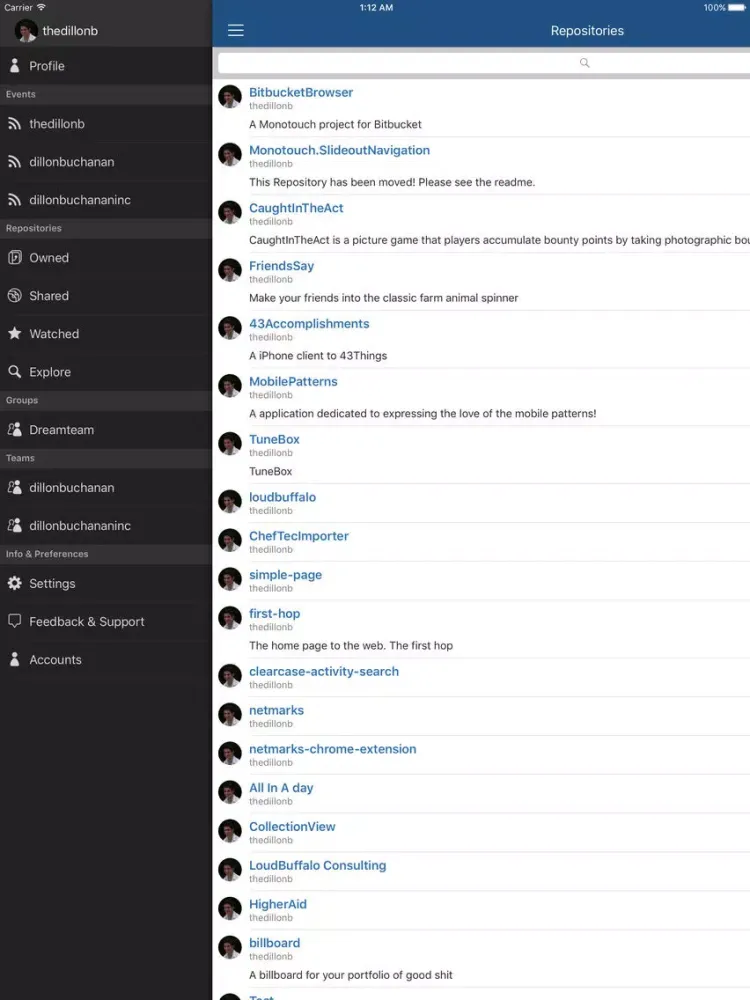The width and height of the screenshot is (750, 1000).
Task: Open the Monotouch.SlideoutNavigation repo avatar
Action: coord(229,154)
